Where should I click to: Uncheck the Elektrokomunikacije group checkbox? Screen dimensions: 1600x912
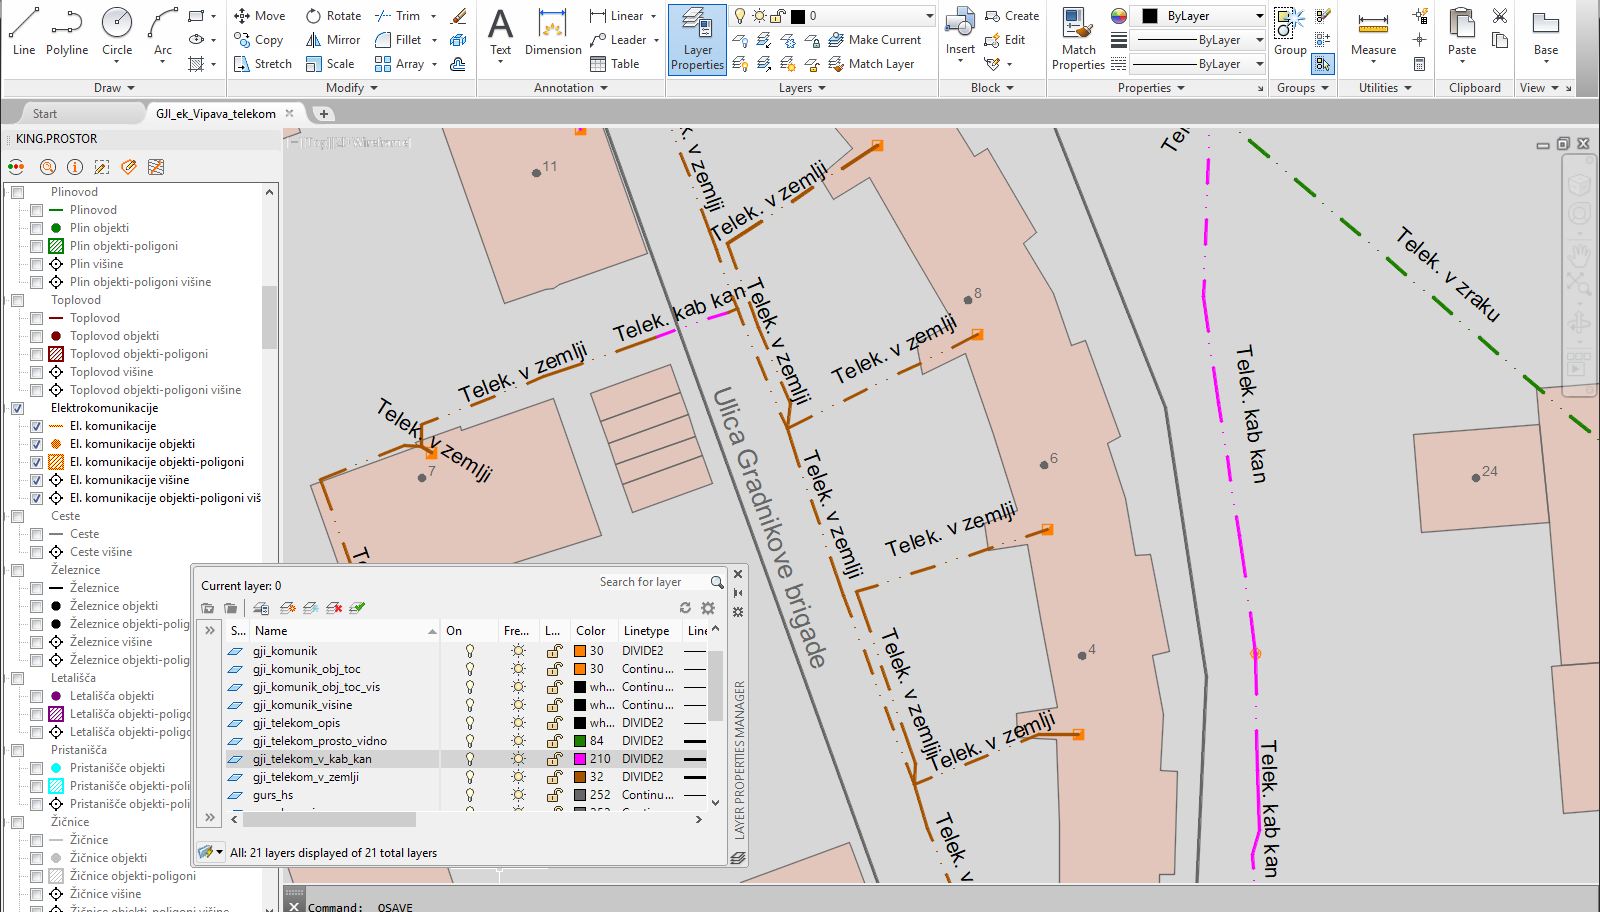click(x=17, y=408)
